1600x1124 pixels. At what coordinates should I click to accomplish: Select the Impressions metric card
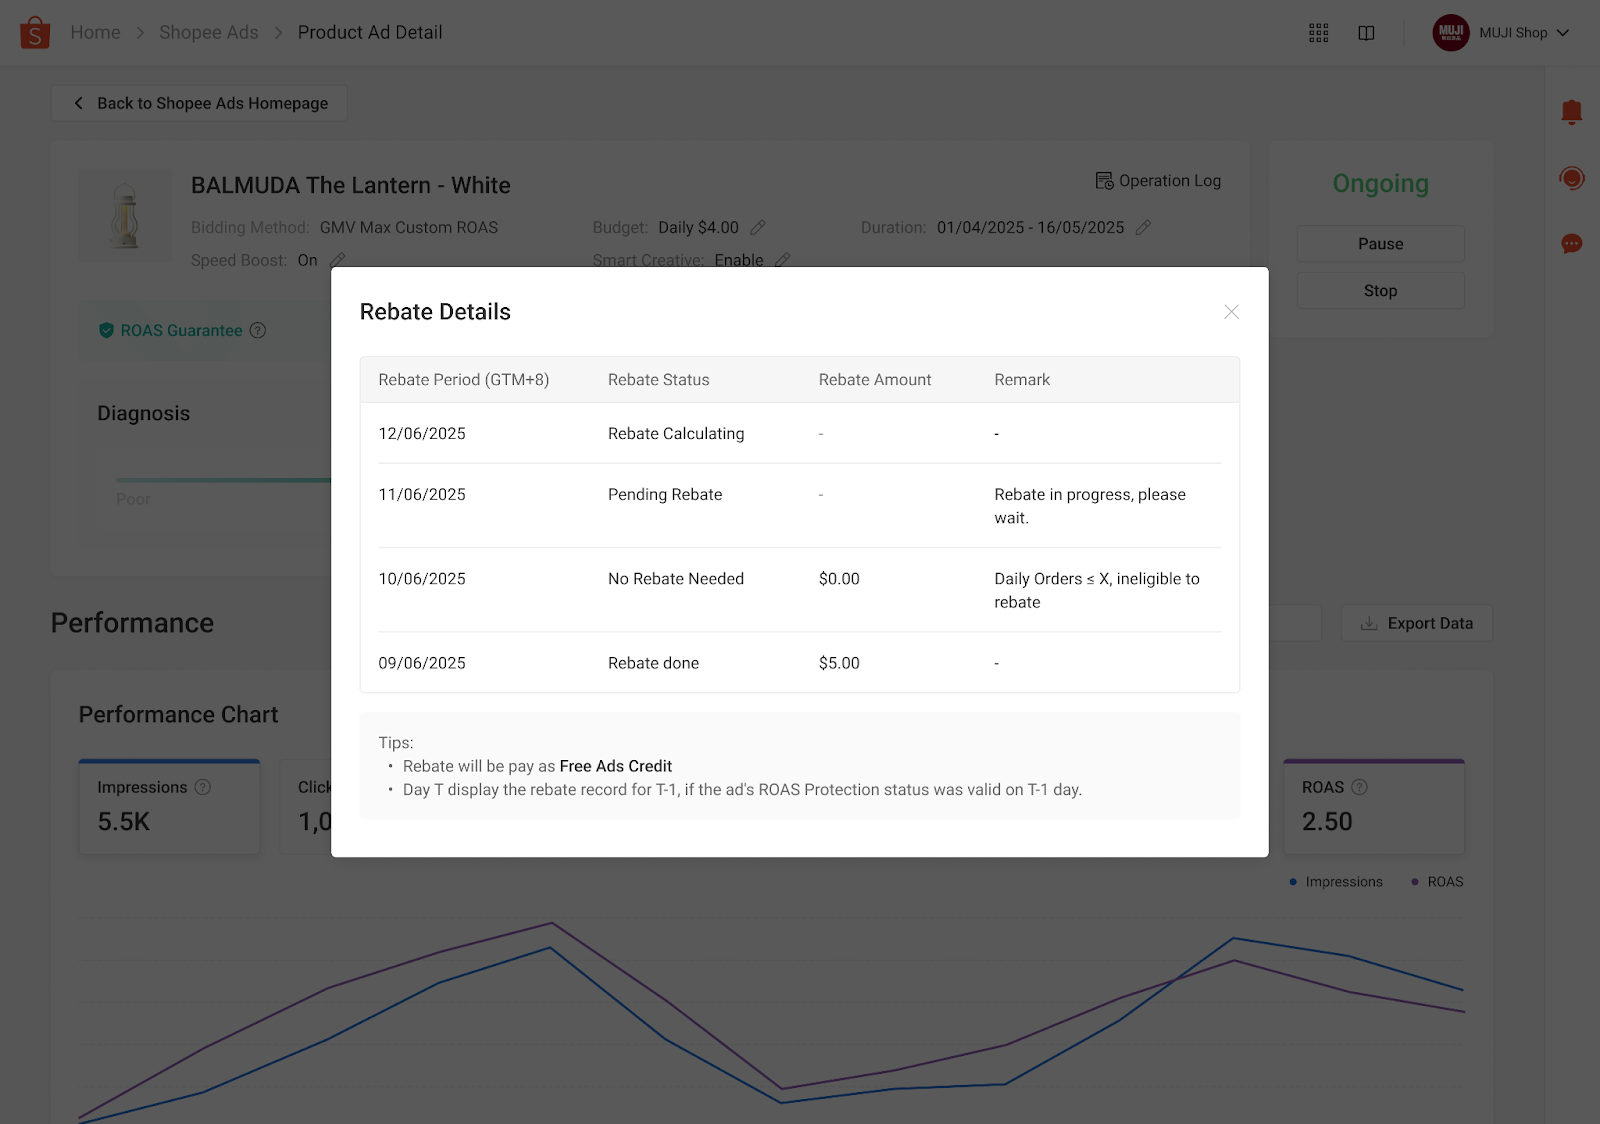[x=170, y=807]
